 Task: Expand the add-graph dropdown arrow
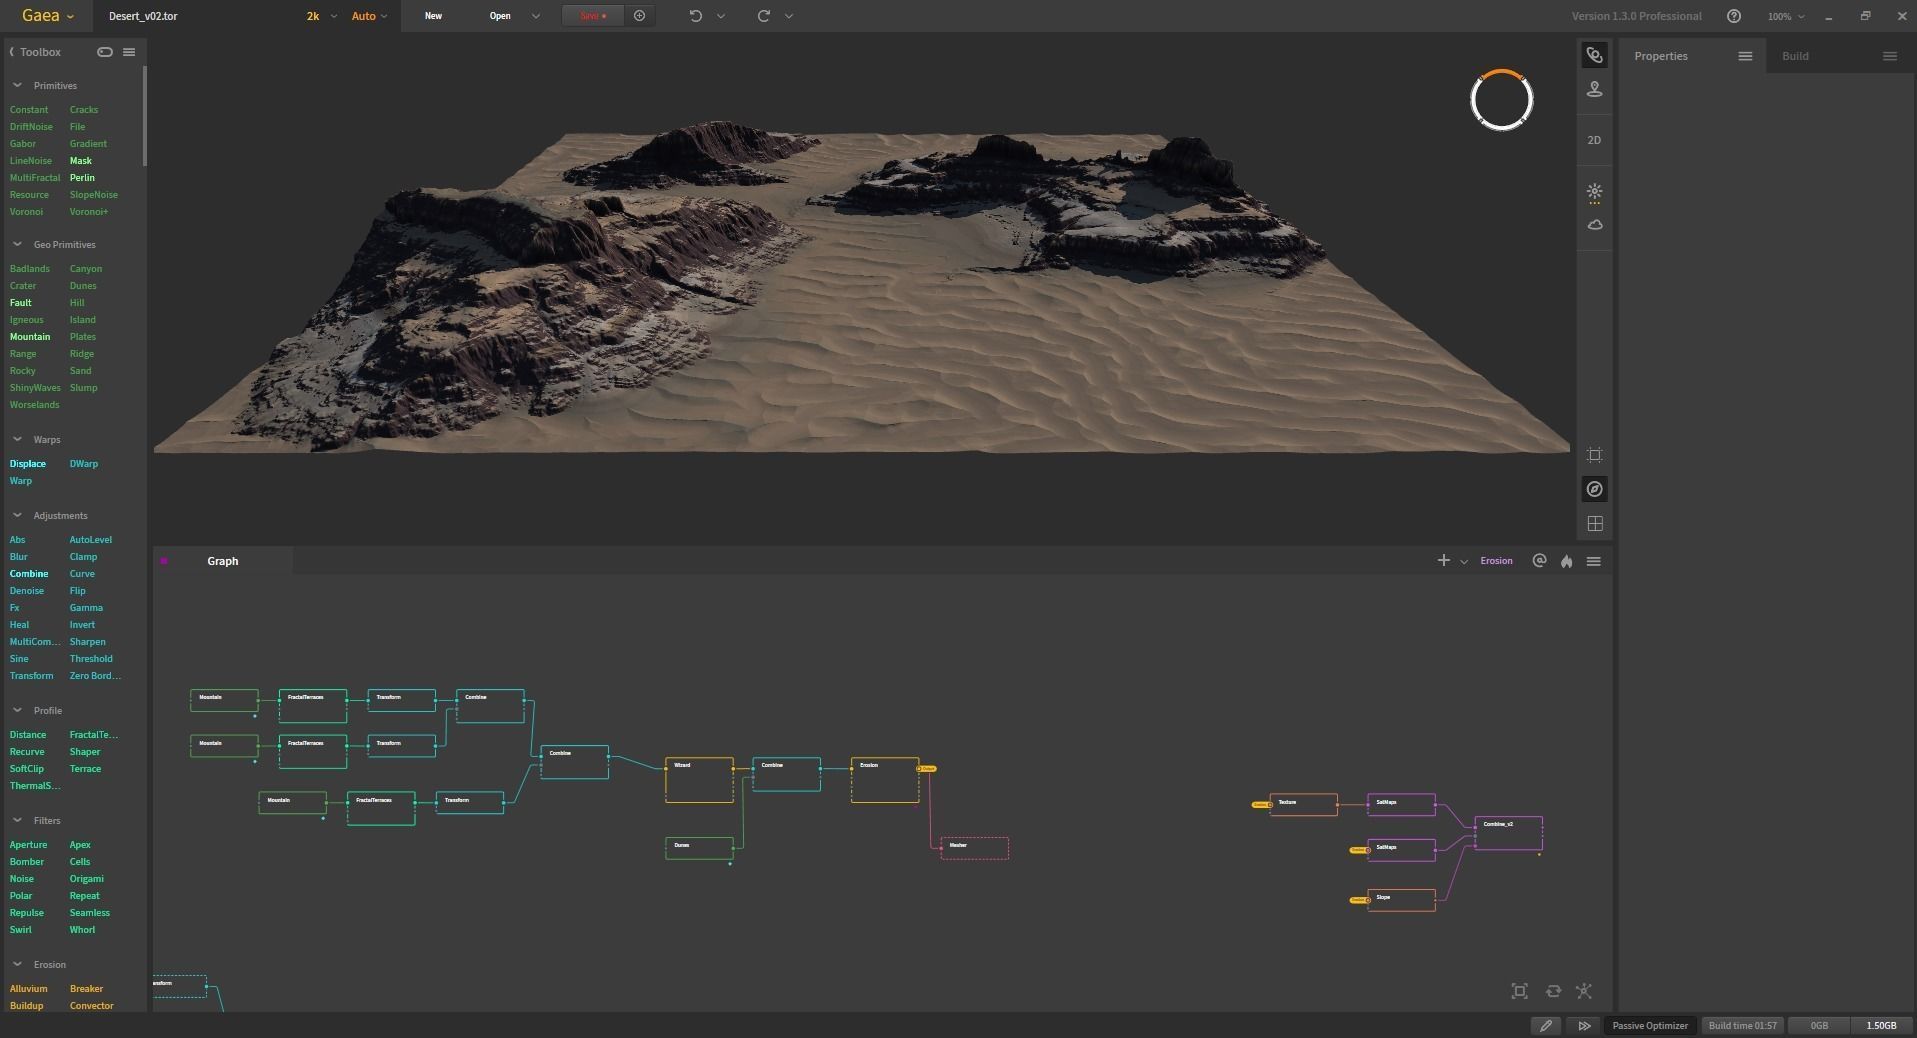point(1464,562)
